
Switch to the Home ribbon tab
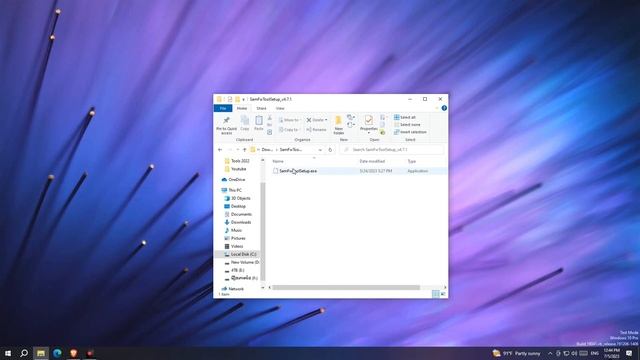[242, 108]
